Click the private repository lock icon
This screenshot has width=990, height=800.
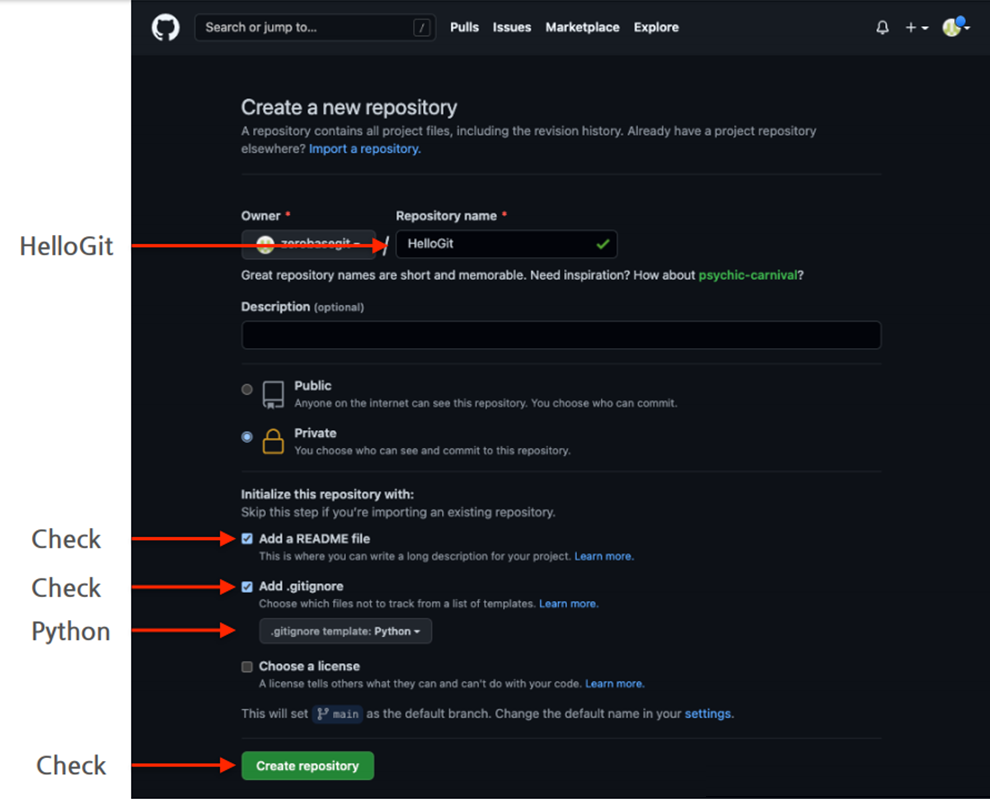point(273,441)
